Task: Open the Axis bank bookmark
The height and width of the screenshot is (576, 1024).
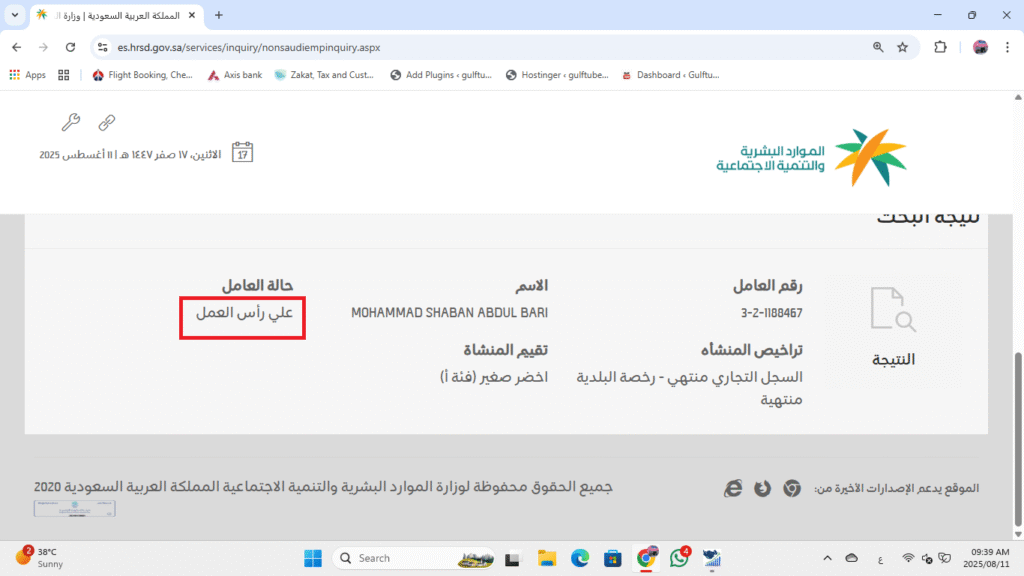Action: tap(235, 75)
